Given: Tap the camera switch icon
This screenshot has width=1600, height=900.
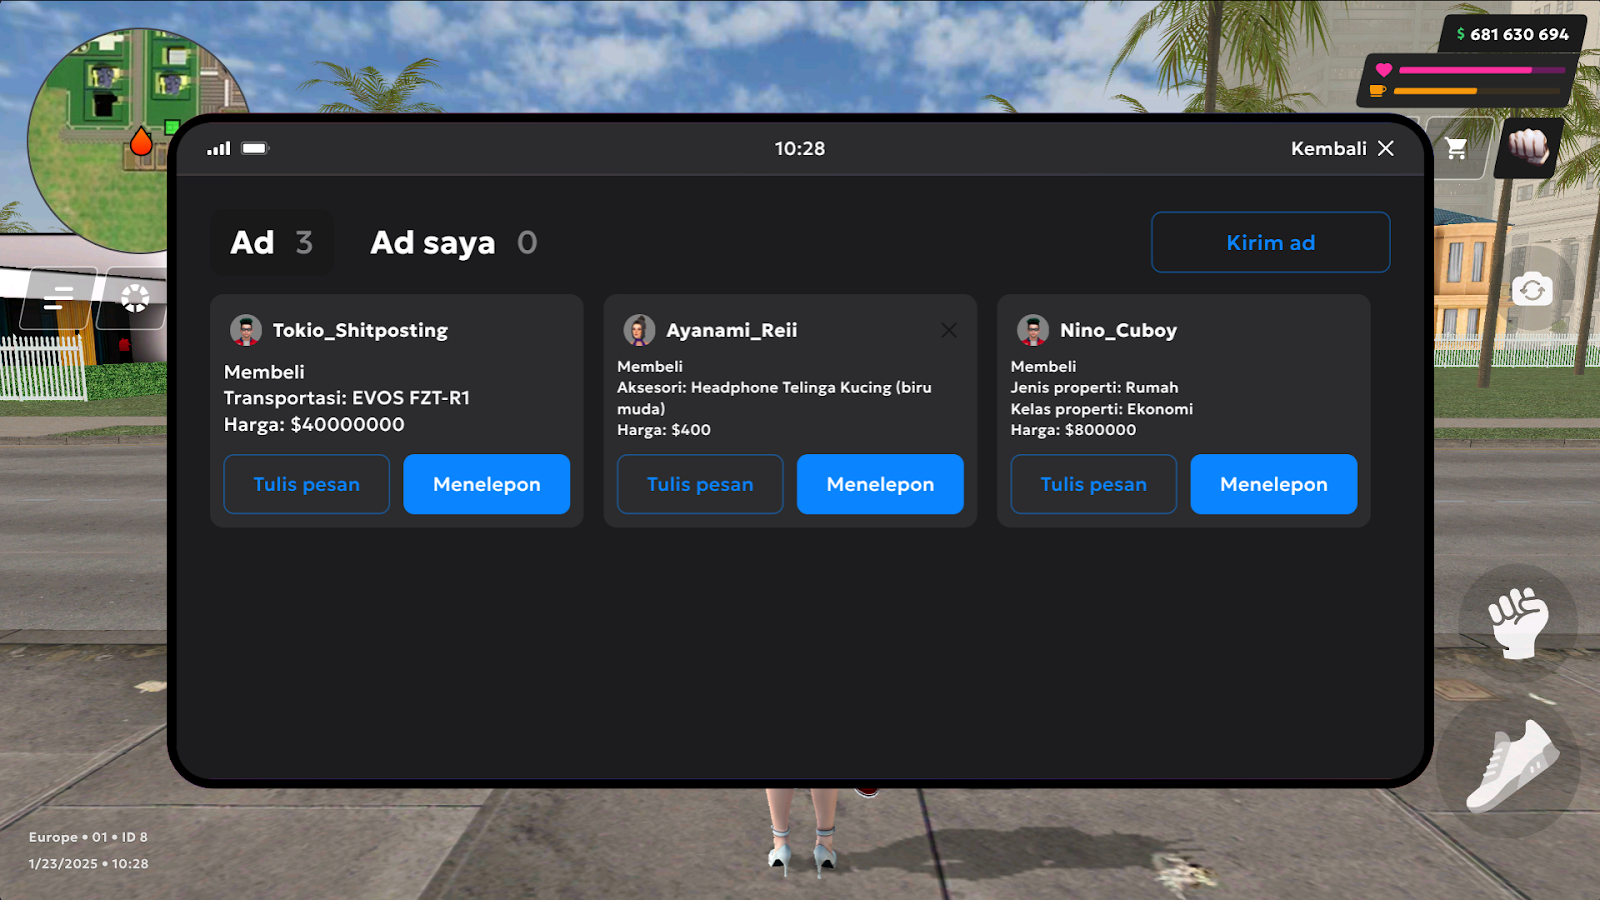Looking at the screenshot, I should 1532,290.
